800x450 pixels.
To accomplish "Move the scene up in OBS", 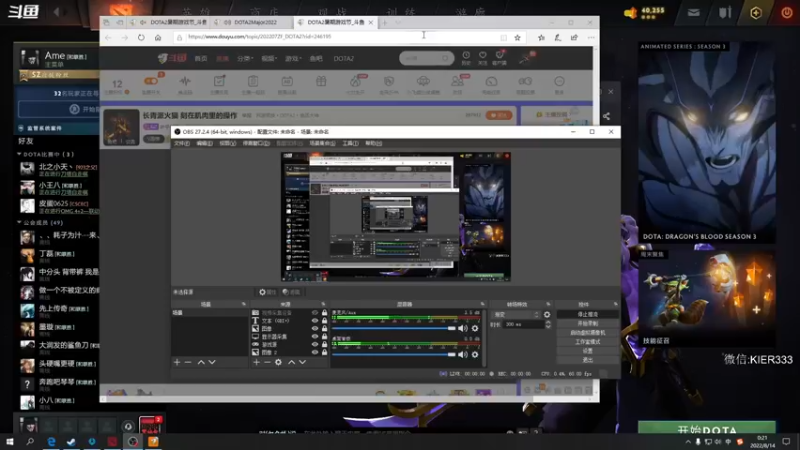I will pyautogui.click(x=201, y=362).
